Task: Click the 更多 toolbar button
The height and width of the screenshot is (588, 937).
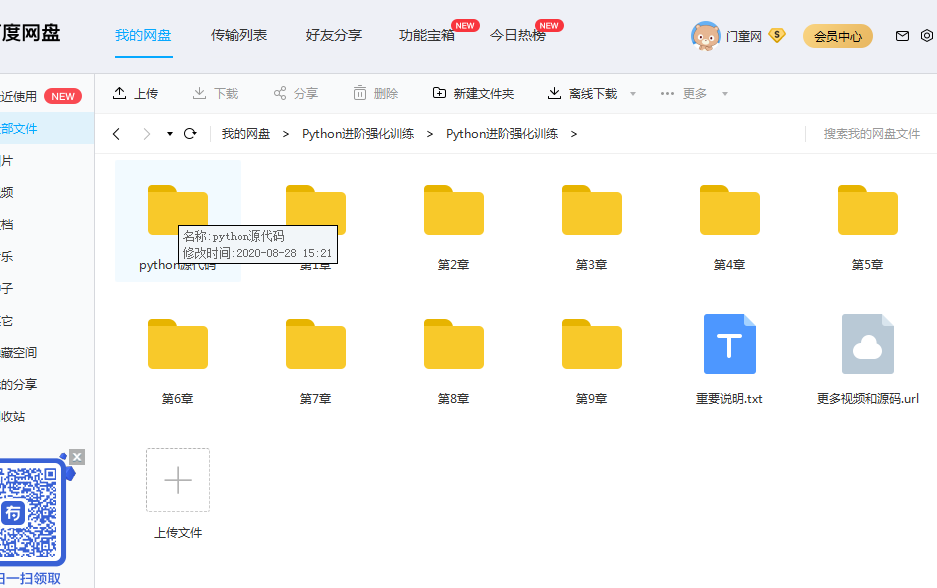Action: 684,93
